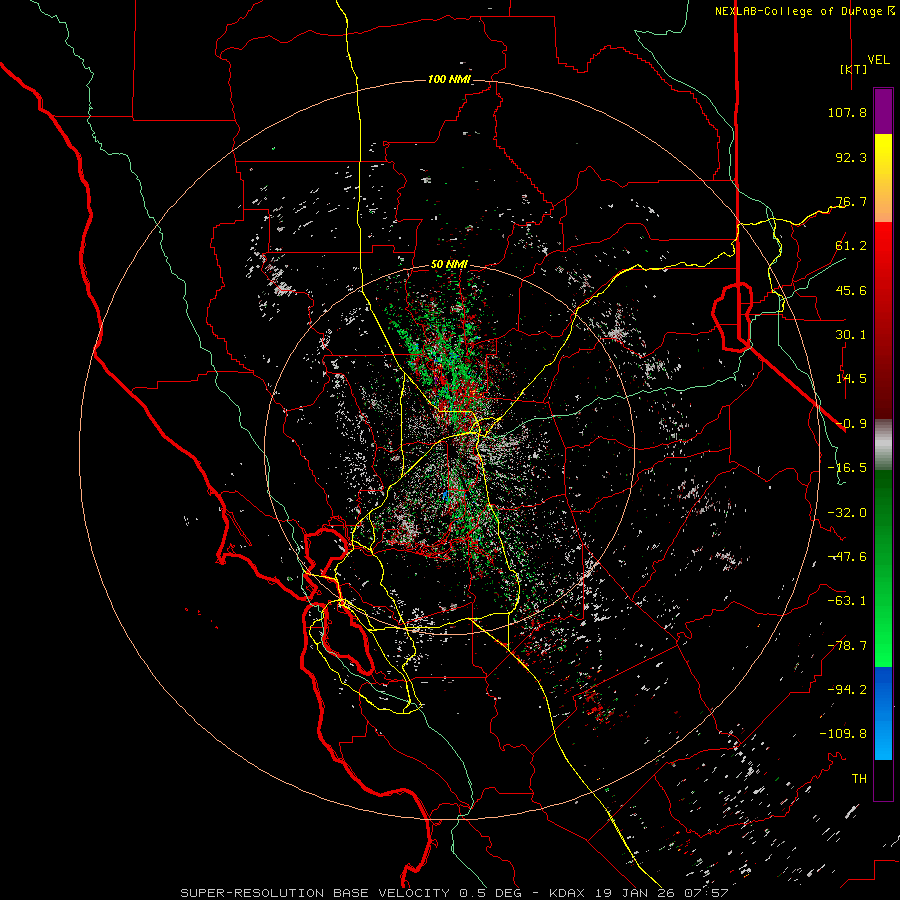
Task: Click the -94.2 legend value
Action: pos(847,689)
